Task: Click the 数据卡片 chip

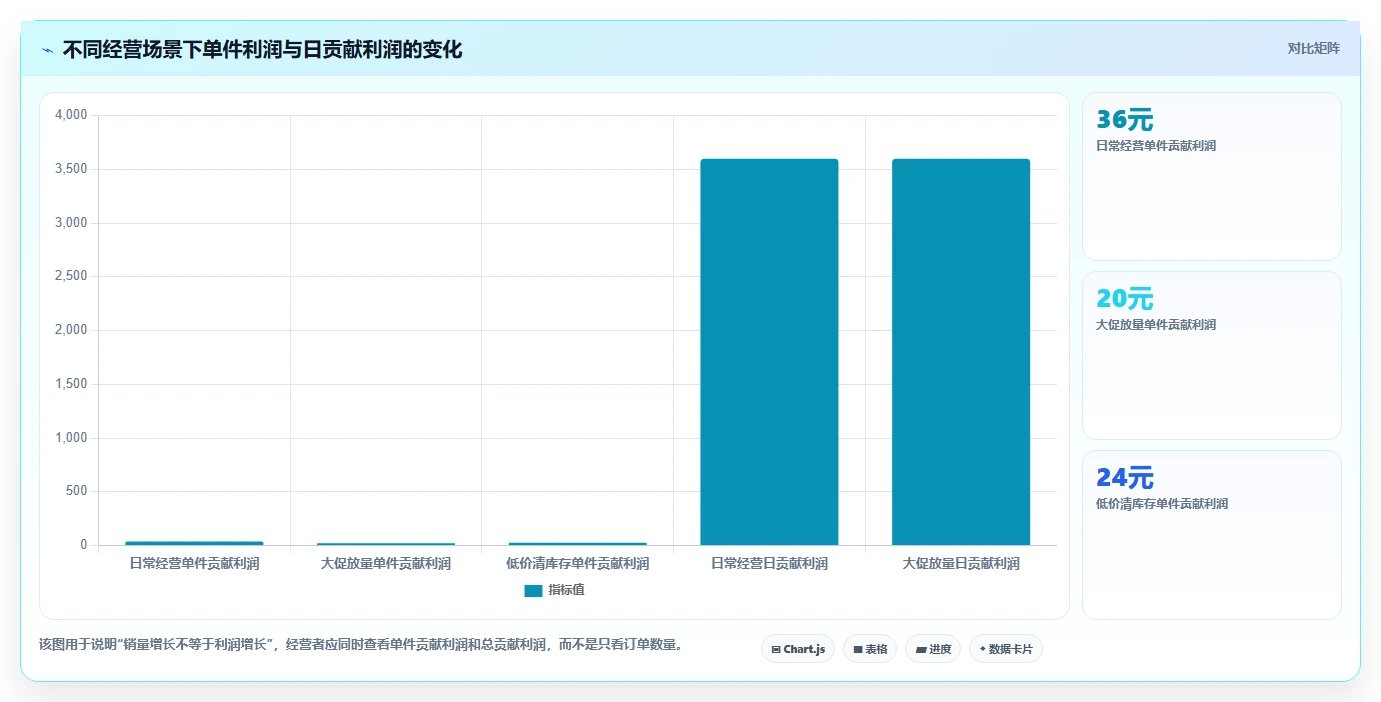Action: point(1006,649)
